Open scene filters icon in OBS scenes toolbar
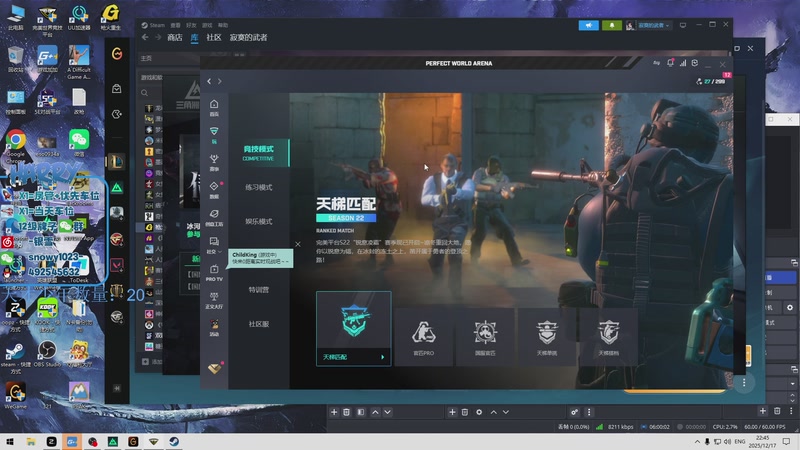 [361, 412]
